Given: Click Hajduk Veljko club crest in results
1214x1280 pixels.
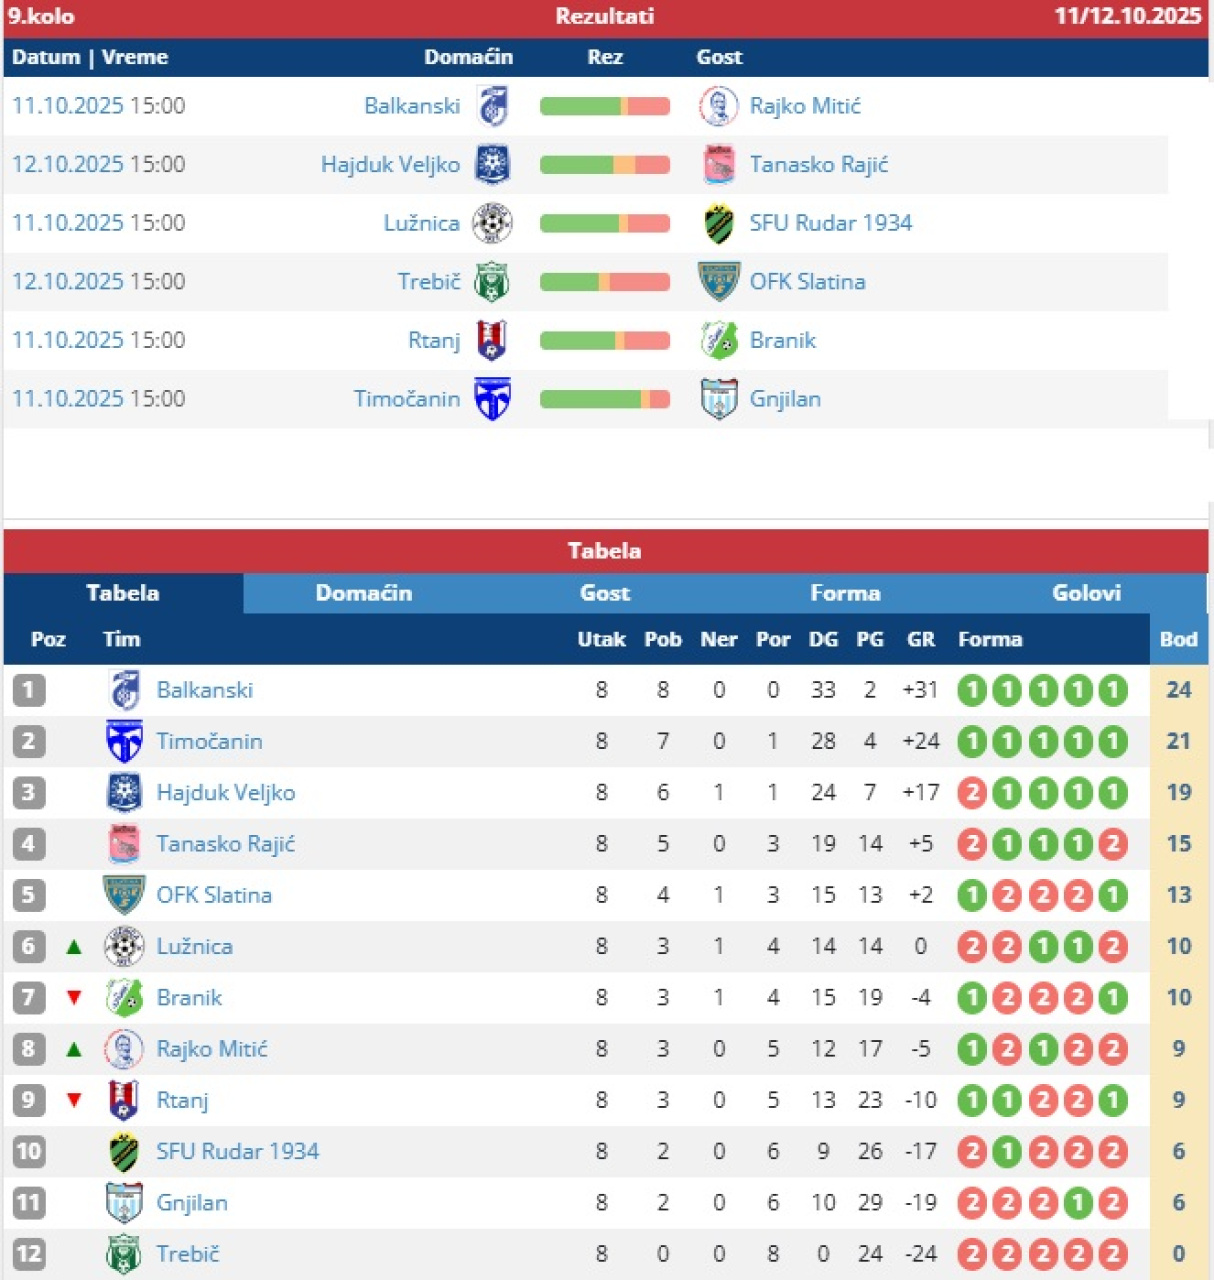Looking at the screenshot, I should pyautogui.click(x=492, y=165).
